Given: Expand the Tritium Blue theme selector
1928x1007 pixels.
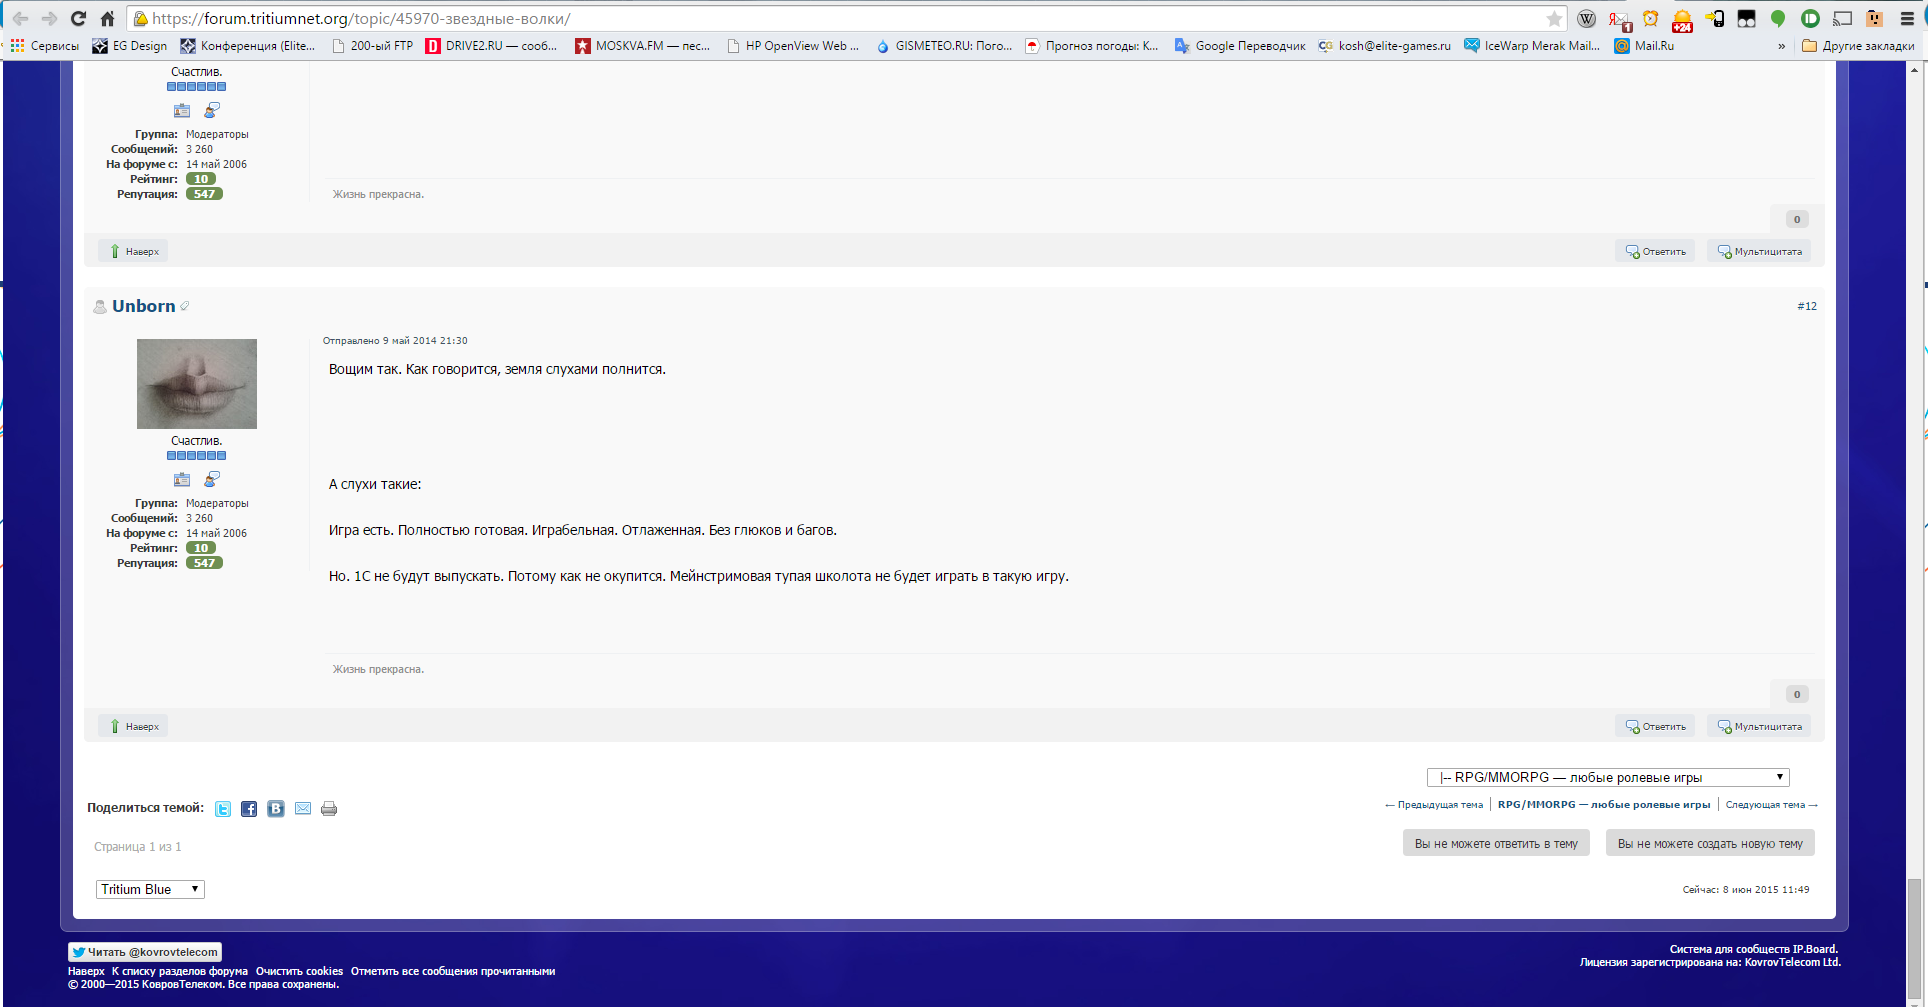Looking at the screenshot, I should click(150, 889).
